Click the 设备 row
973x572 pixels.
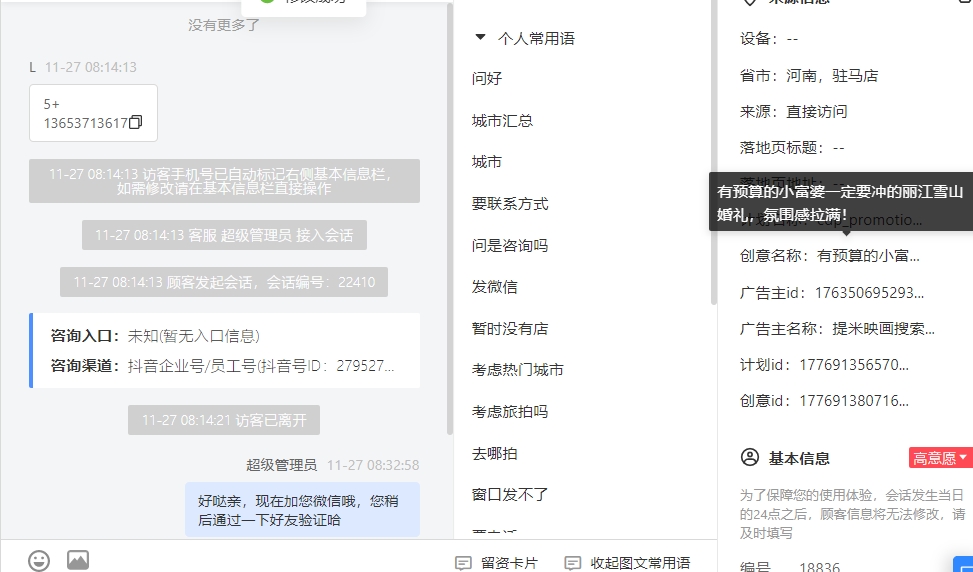click(x=769, y=38)
